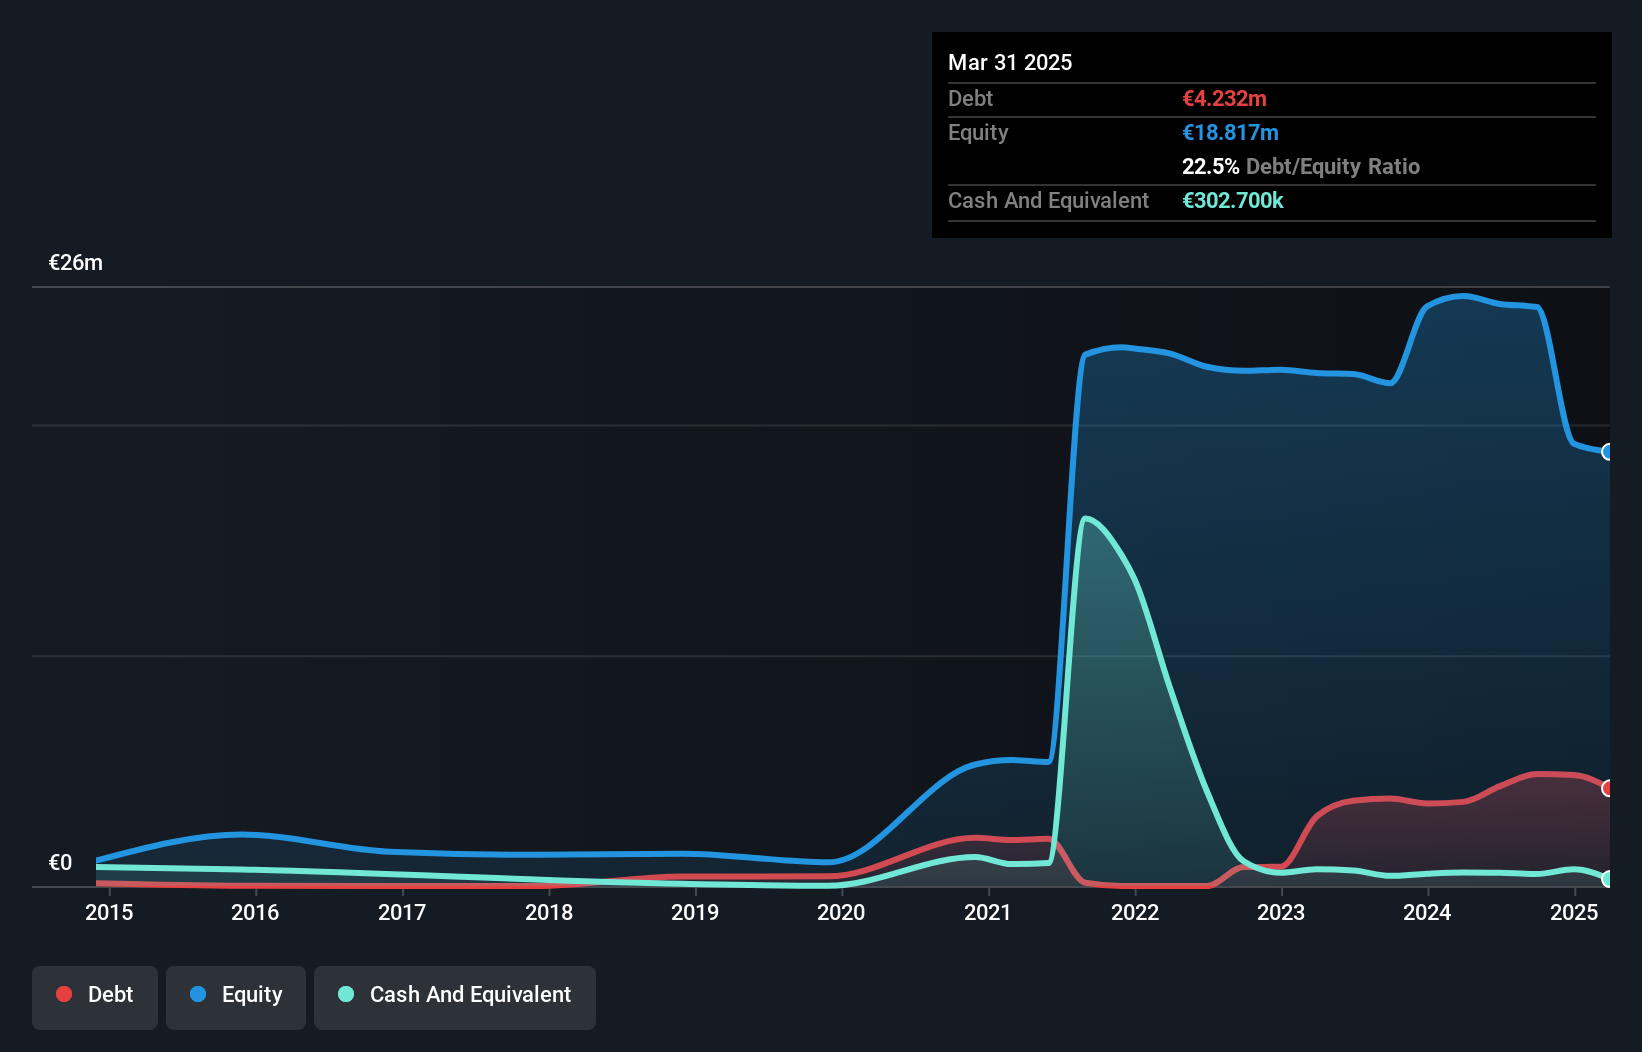Click the teal Cash endpoint marker
The image size is (1642, 1052).
(1608, 879)
